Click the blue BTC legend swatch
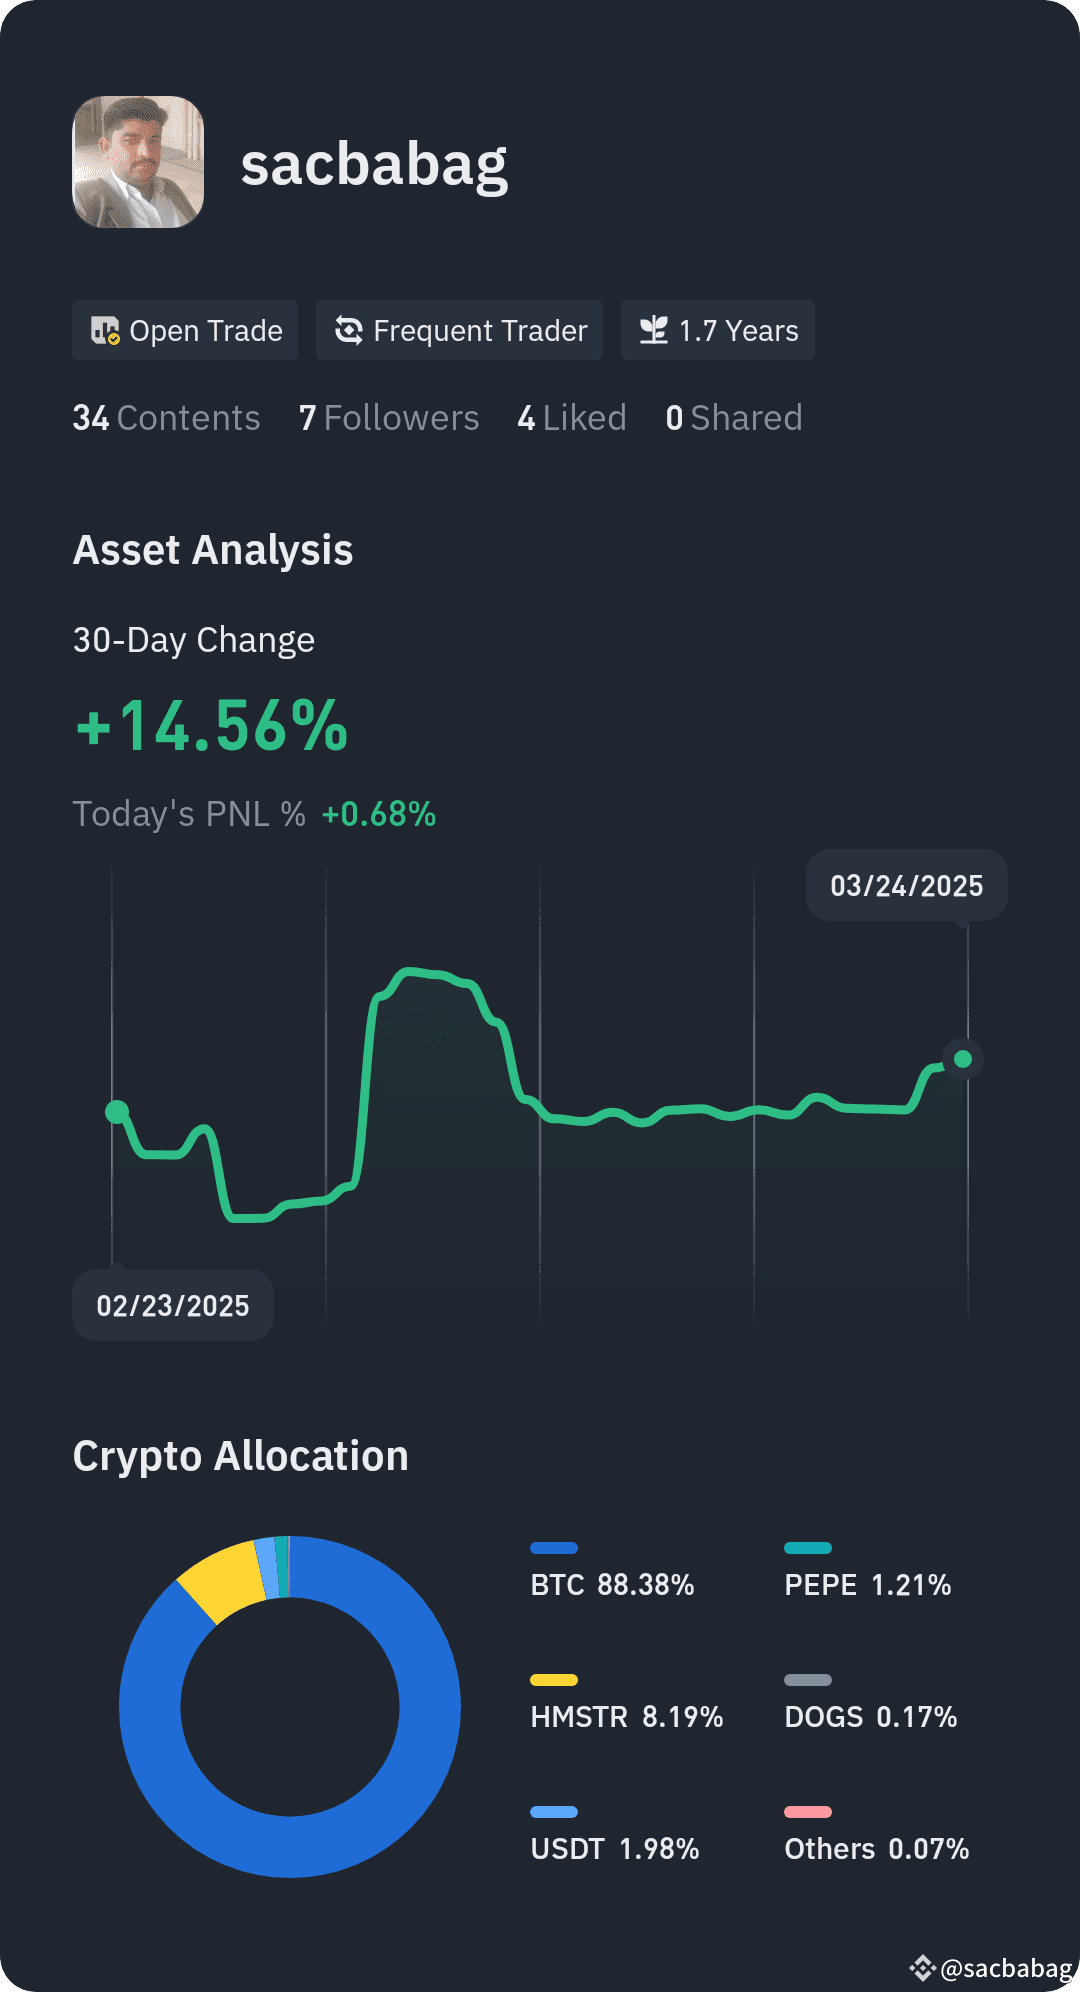1080x1992 pixels. [x=554, y=1548]
